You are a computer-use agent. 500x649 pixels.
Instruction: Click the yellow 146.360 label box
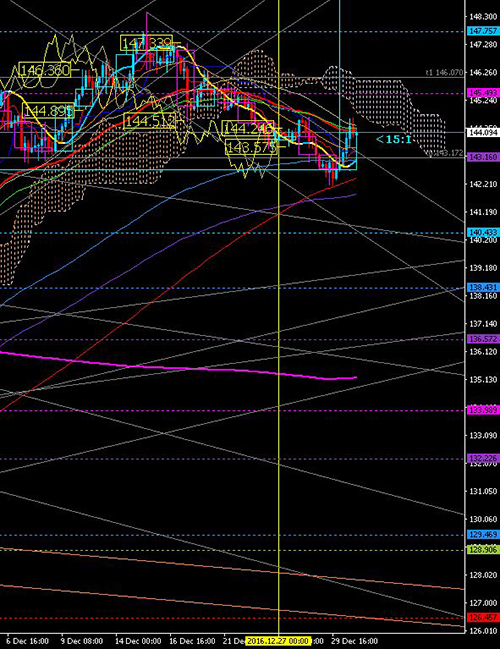pos(45,70)
